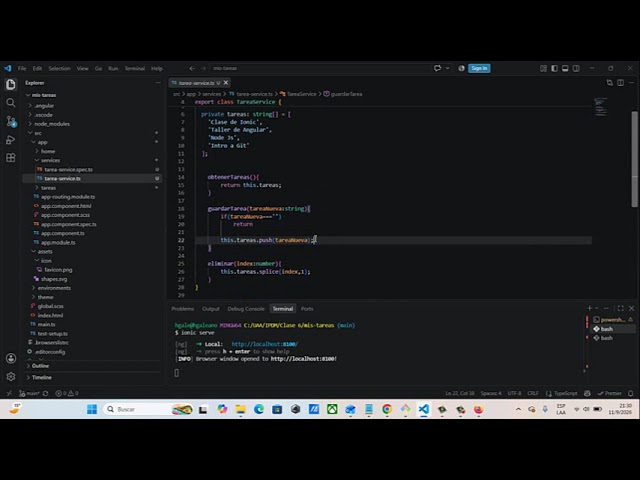Click the CRLF end of line selector

coord(533,393)
